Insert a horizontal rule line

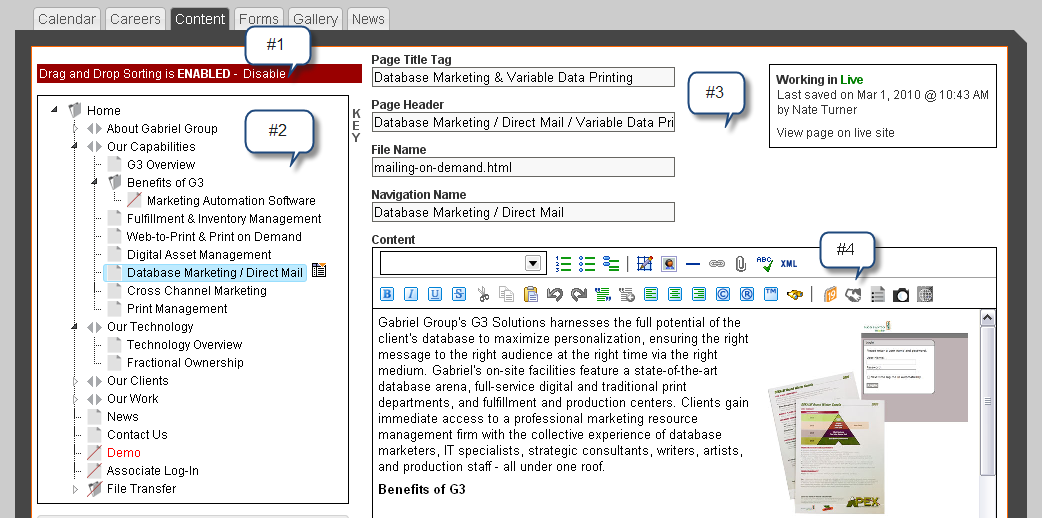click(692, 264)
